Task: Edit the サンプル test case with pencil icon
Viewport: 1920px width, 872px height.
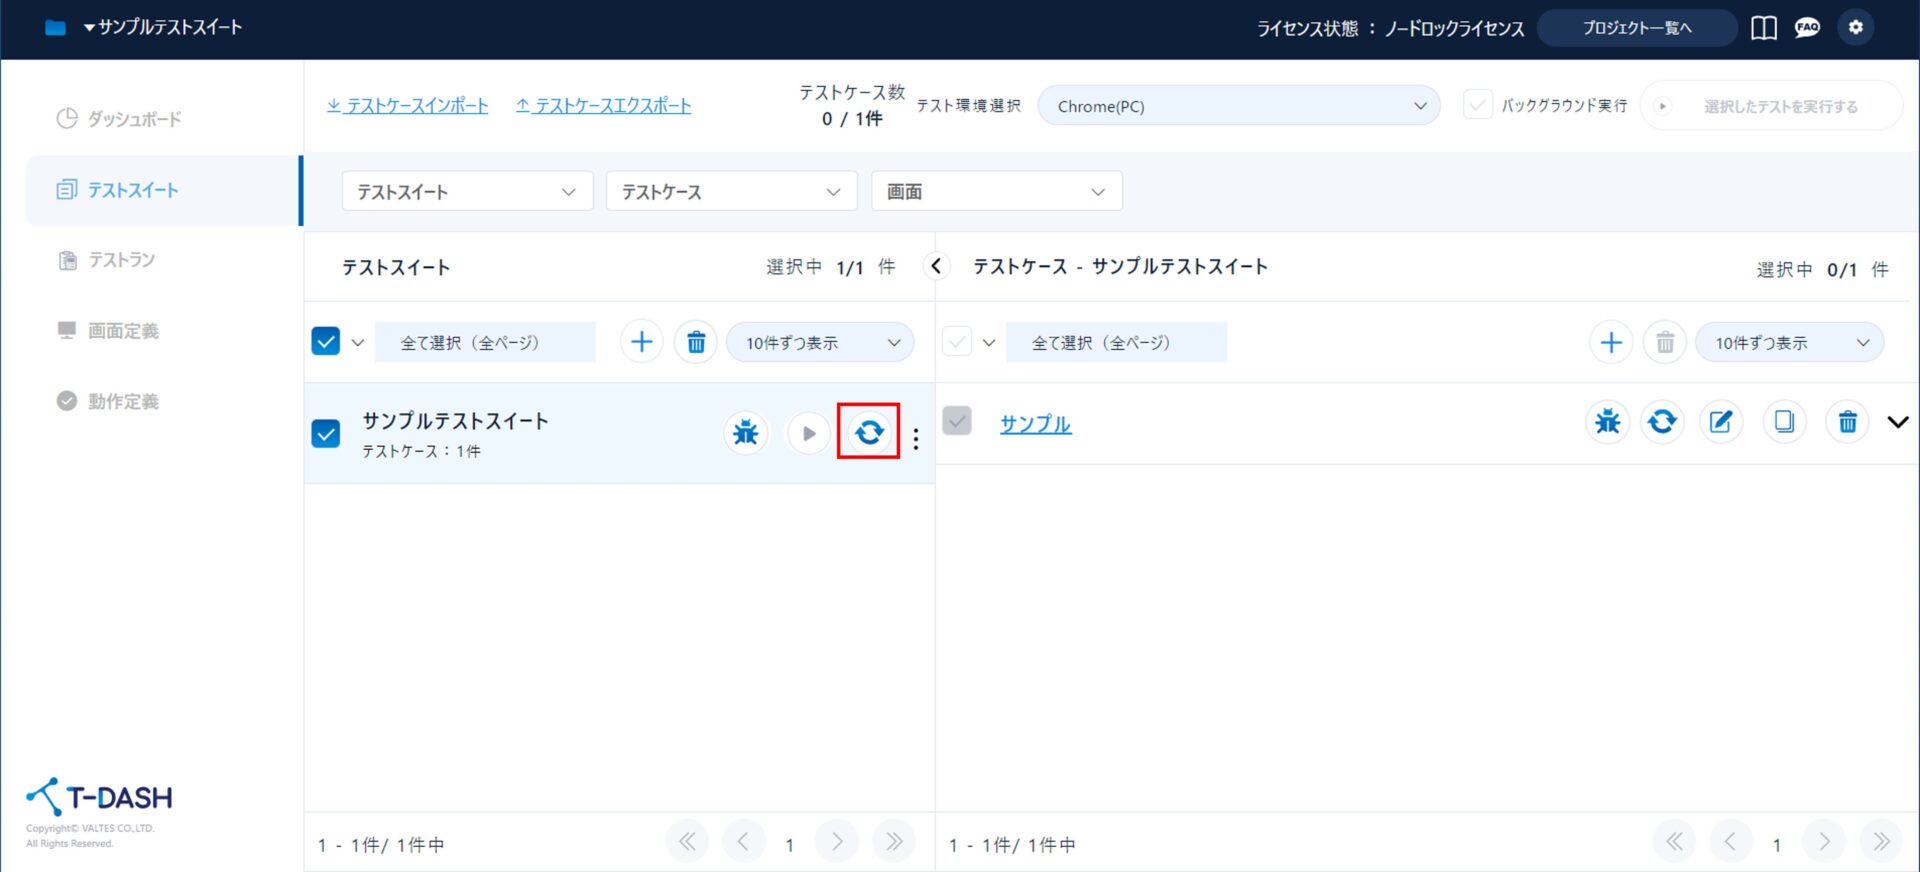Action: coord(1720,422)
